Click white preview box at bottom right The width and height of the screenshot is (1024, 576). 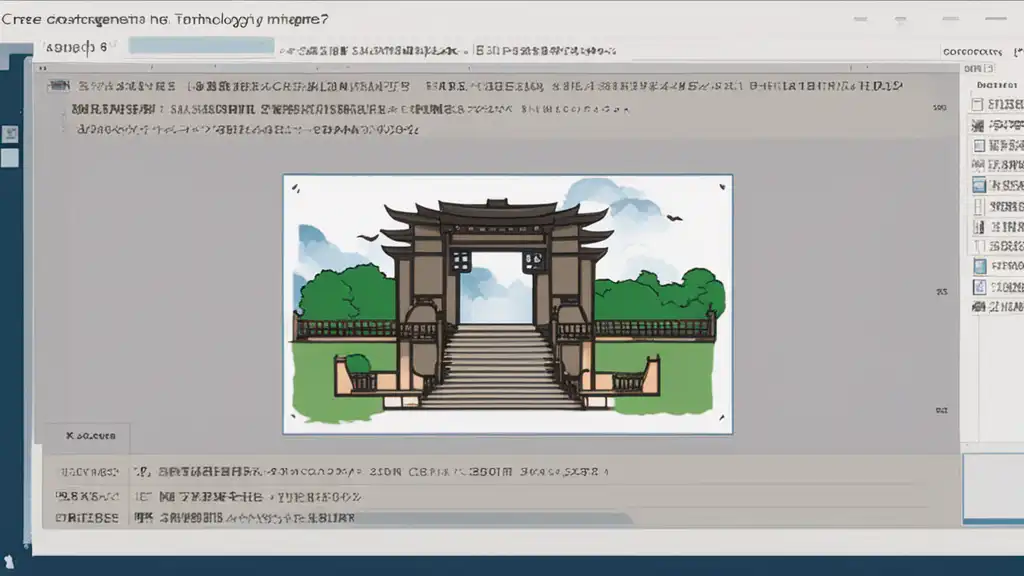[994, 488]
